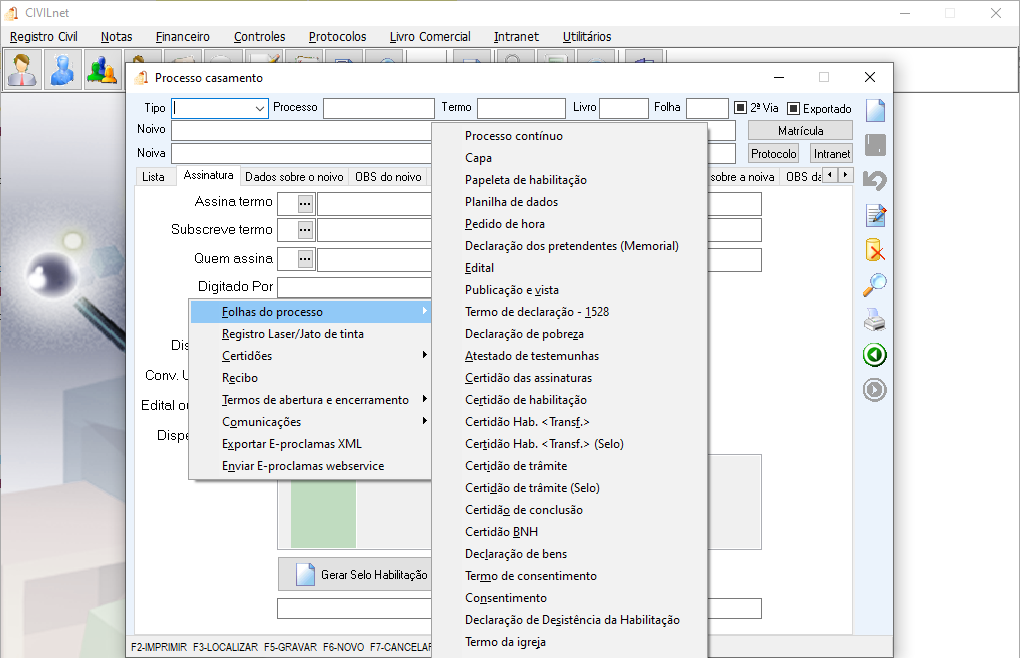Click the Folha input field
This screenshot has width=1020, height=658.
pos(707,109)
